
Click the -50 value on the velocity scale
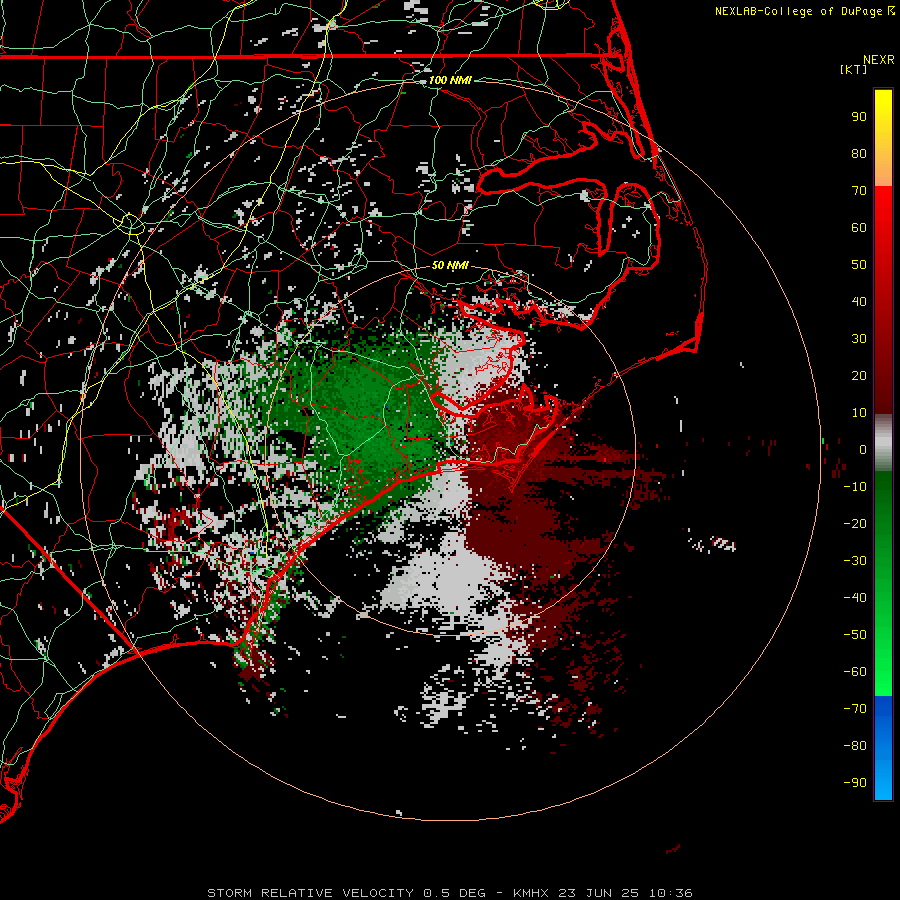[x=855, y=635]
